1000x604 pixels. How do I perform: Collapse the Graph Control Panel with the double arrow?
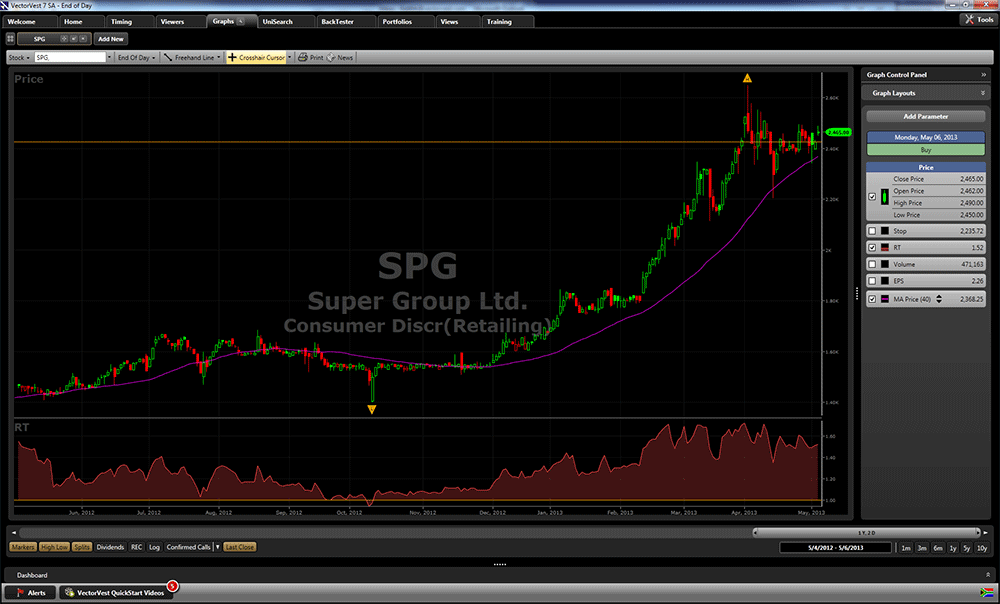(981, 76)
